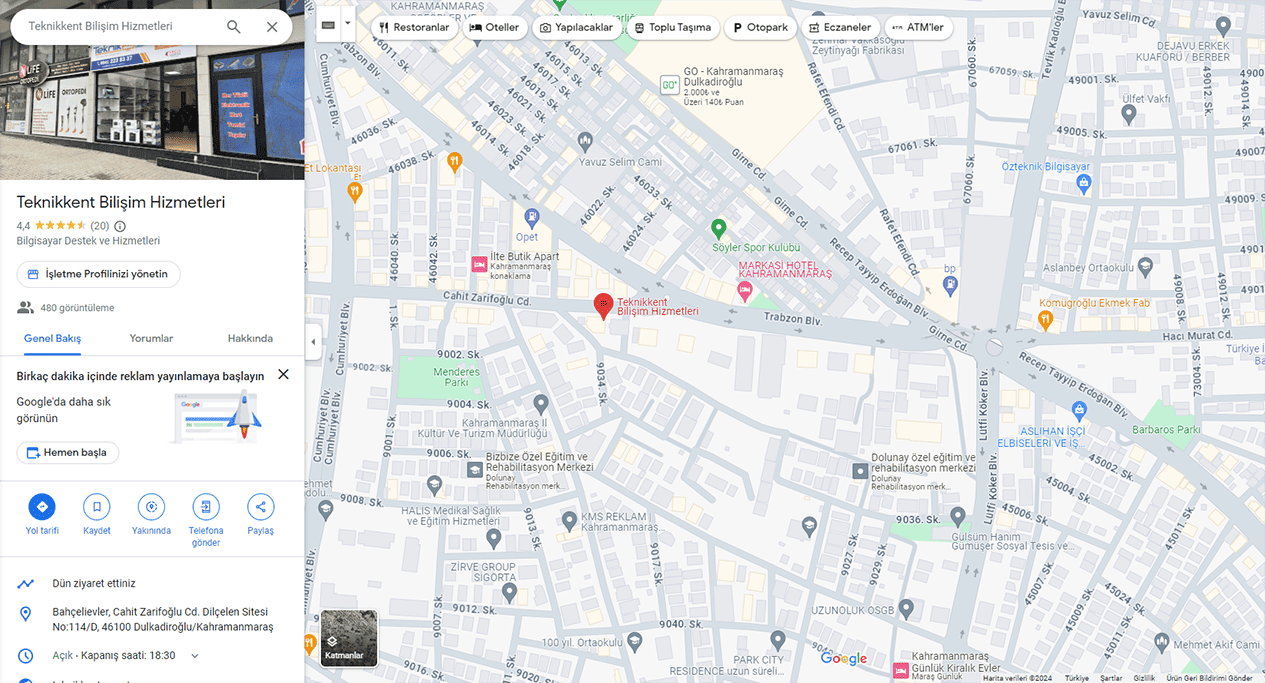
Task: Click the Telefona gönder icon
Action: pyautogui.click(x=205, y=507)
